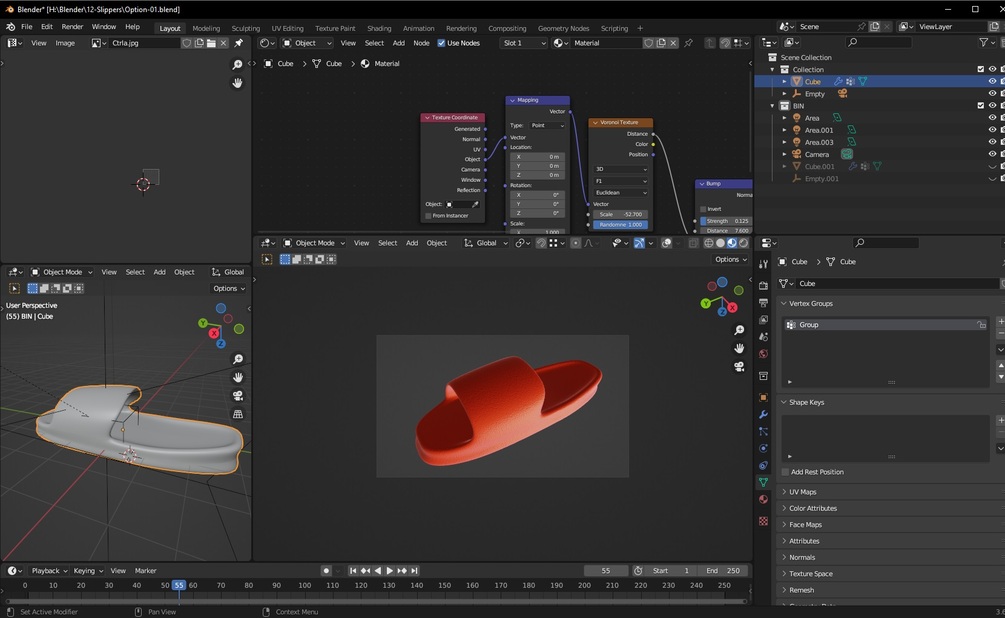
Task: Open the World properties tab
Action: [x=763, y=354]
